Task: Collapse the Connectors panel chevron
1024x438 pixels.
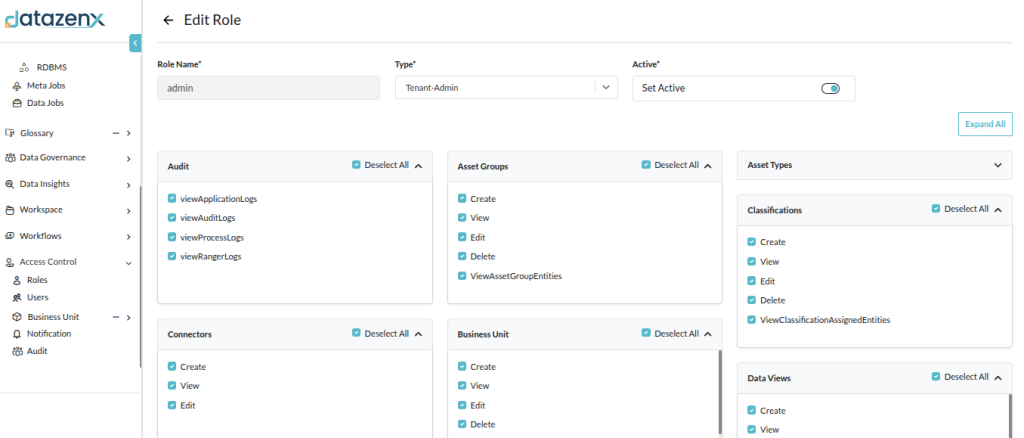Action: tap(419, 334)
